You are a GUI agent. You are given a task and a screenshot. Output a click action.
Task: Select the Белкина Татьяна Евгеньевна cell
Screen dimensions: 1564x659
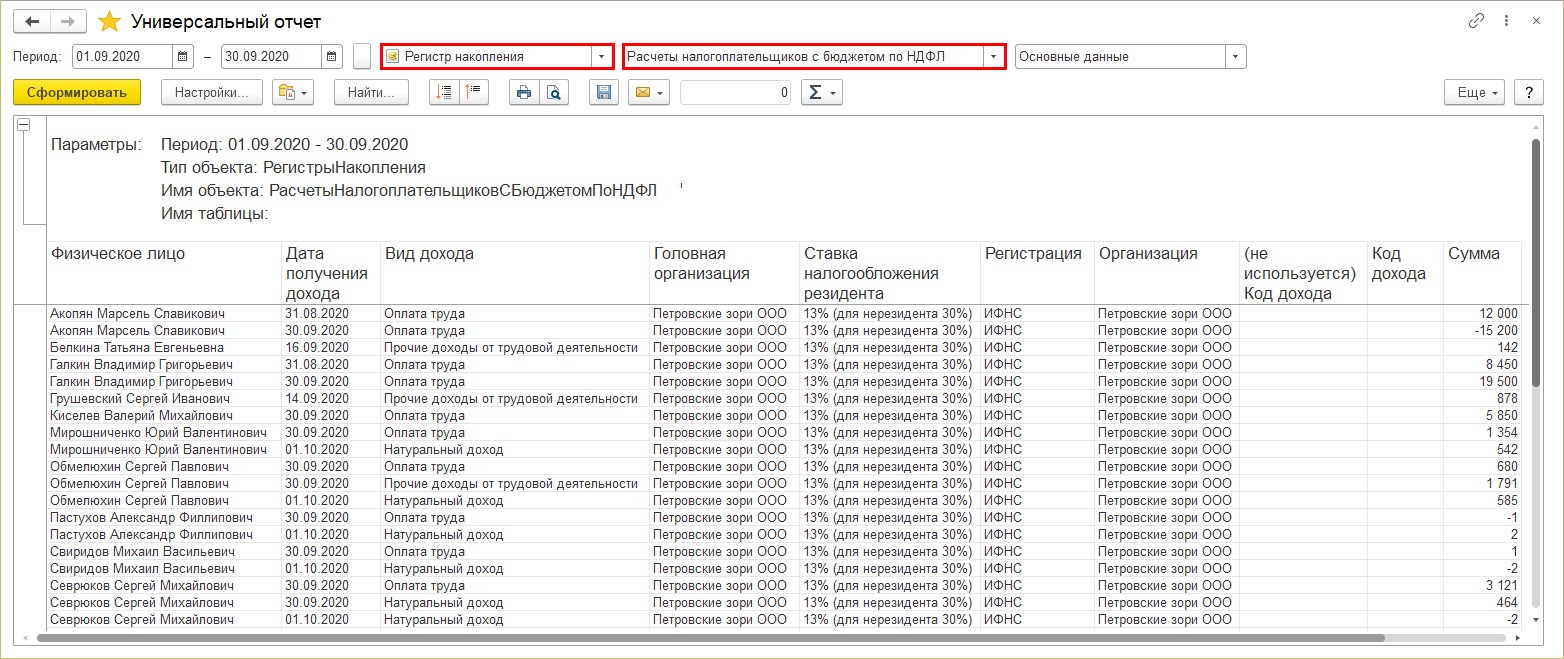pos(164,348)
